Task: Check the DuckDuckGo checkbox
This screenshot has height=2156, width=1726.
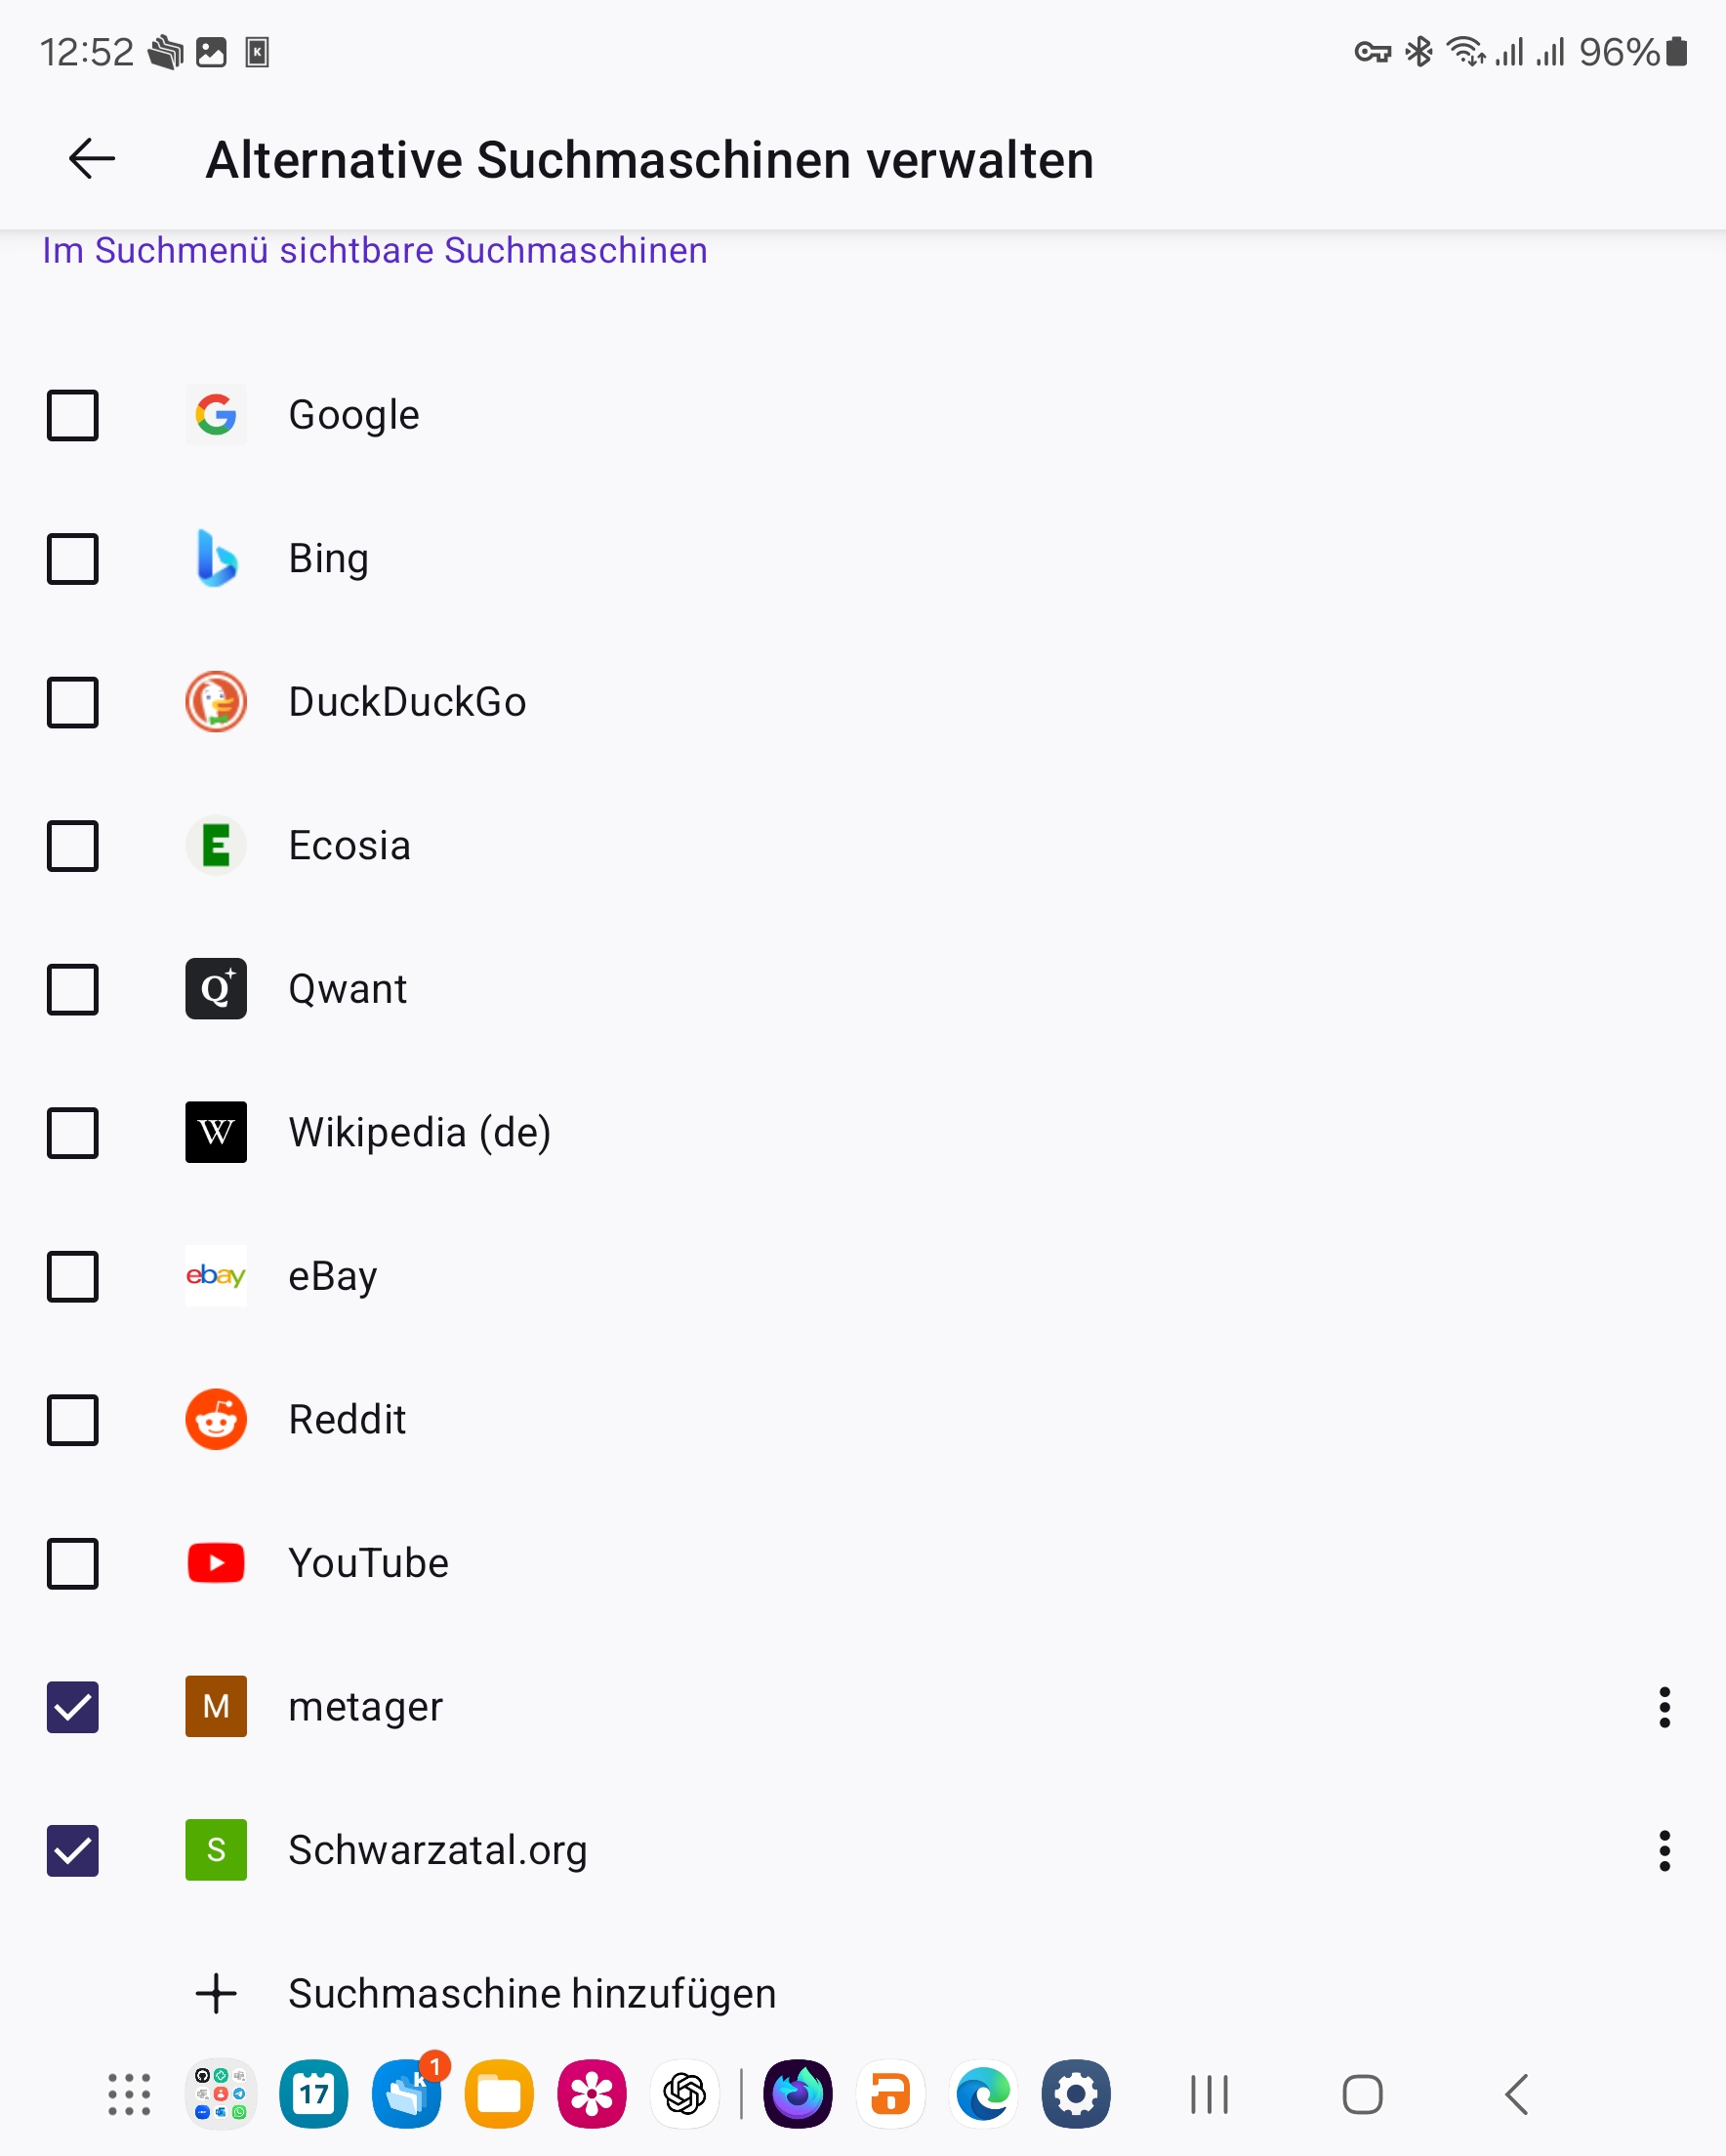Action: click(73, 702)
